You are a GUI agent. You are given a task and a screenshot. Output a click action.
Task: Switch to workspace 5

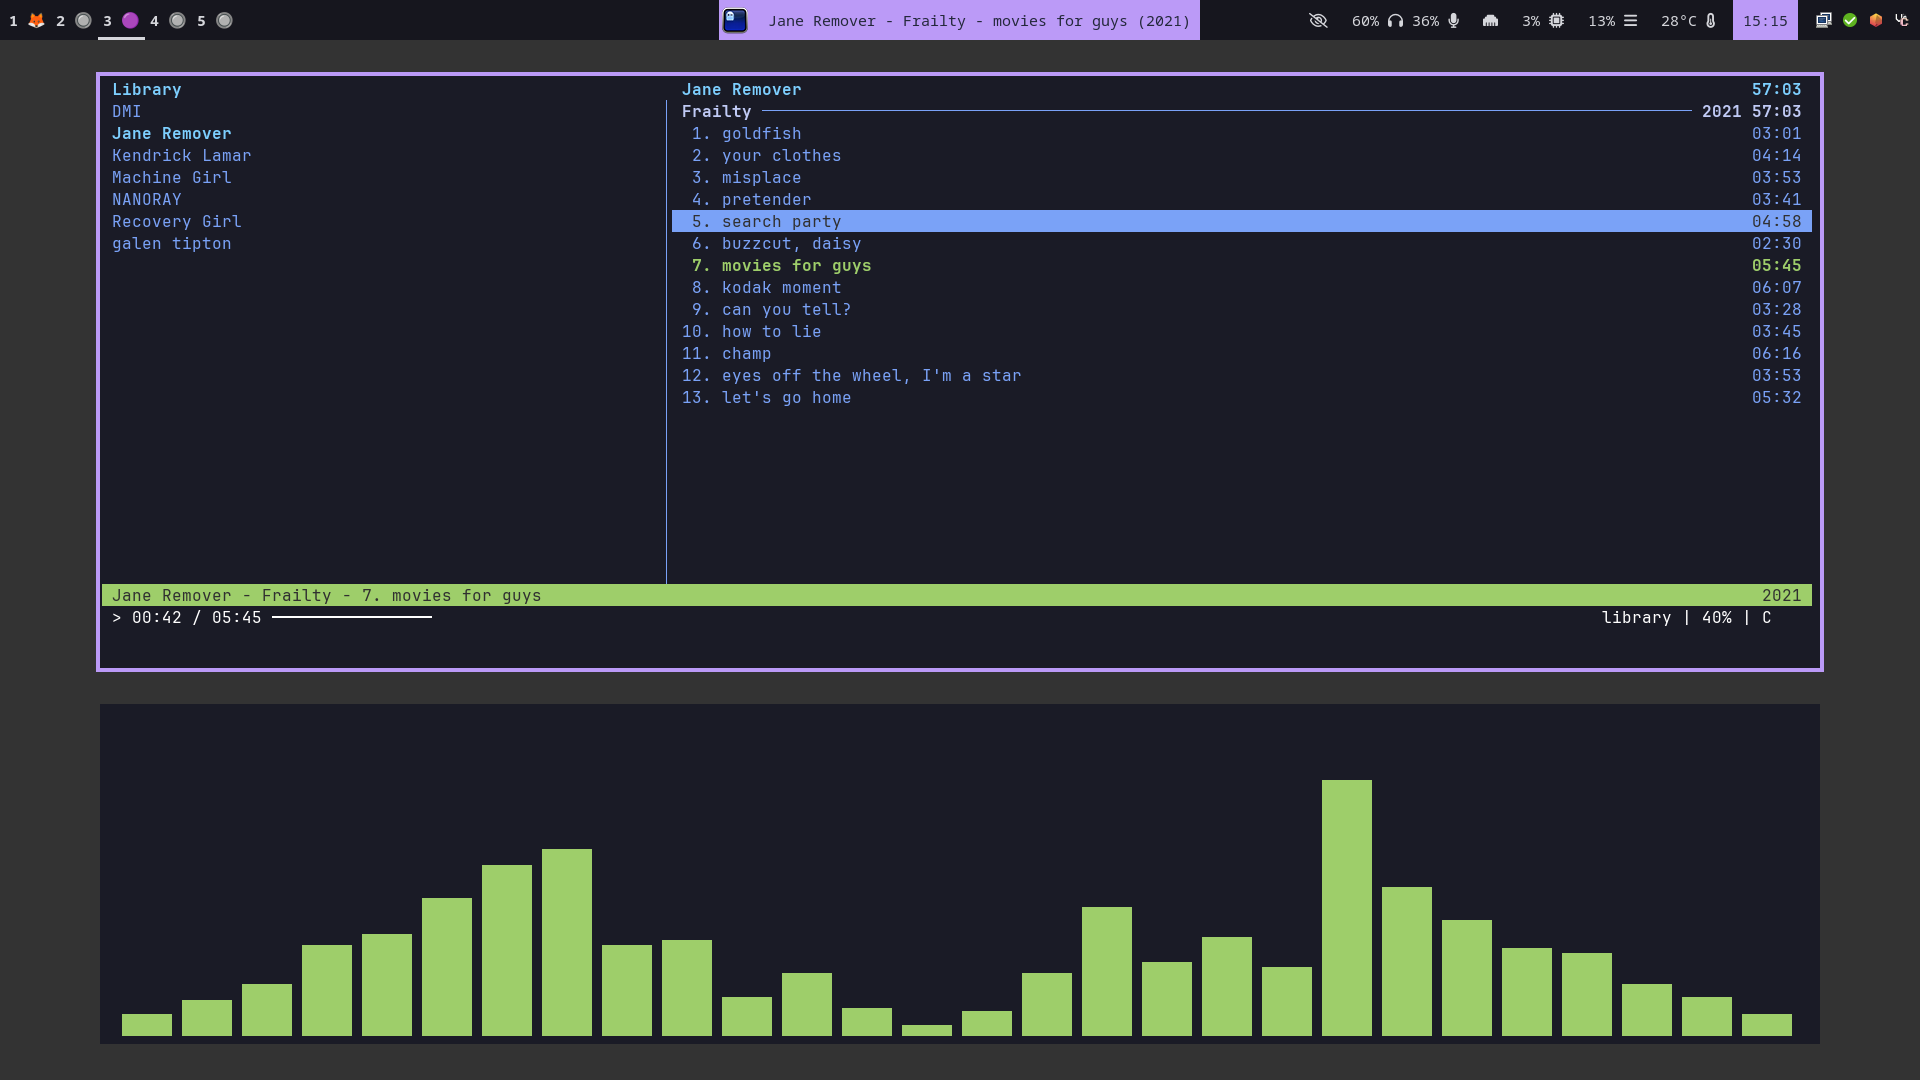pos(215,20)
